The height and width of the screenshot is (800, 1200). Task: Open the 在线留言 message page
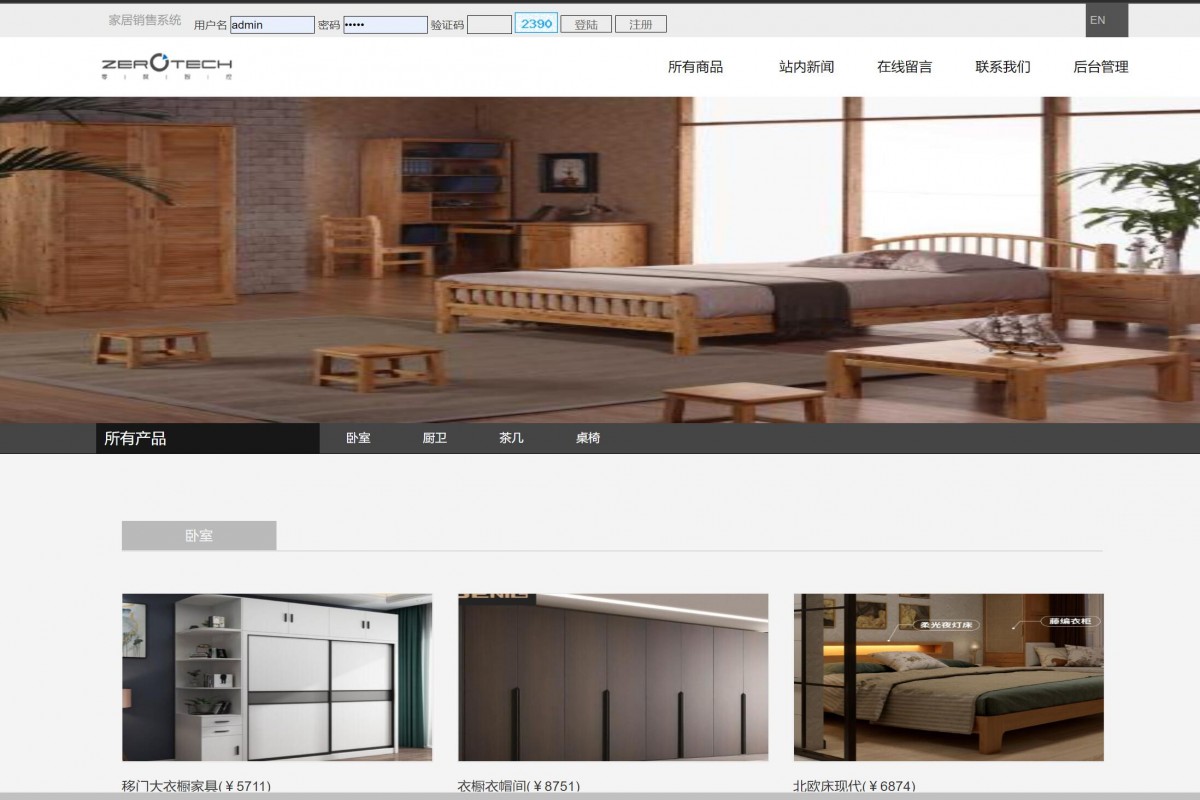904,67
